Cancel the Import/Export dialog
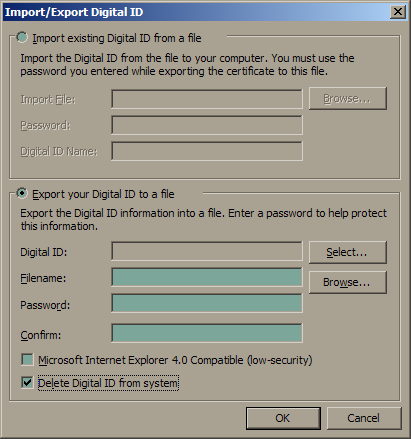This screenshot has height=439, width=411. click(x=364, y=418)
